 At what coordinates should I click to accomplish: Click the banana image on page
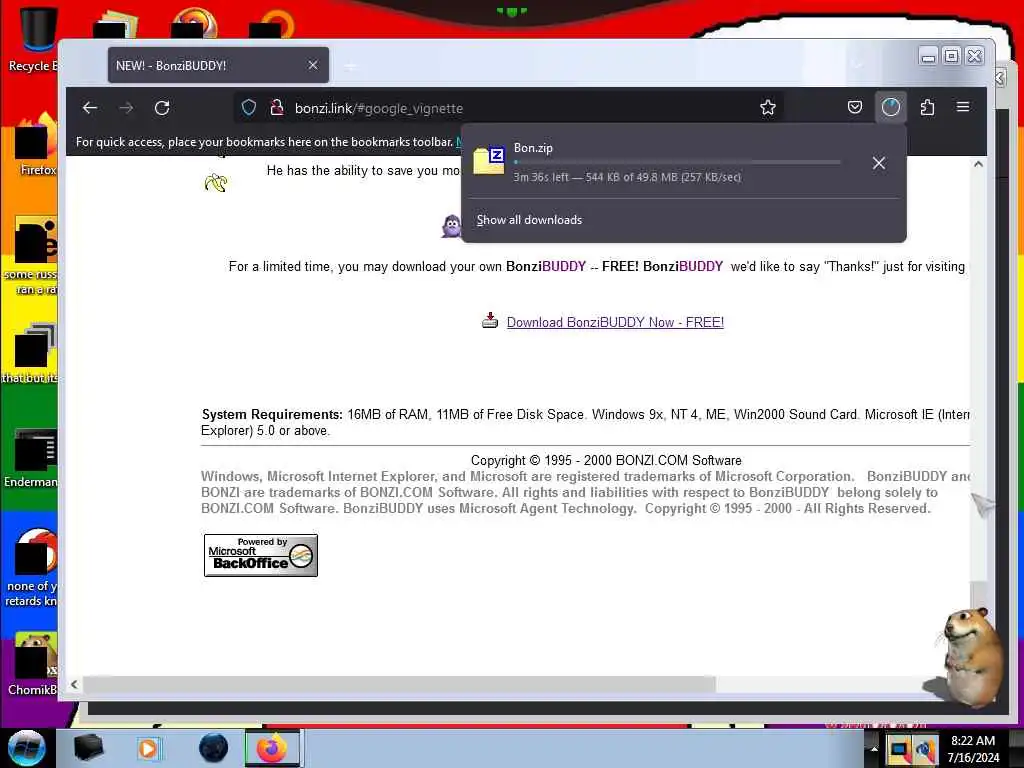click(216, 183)
